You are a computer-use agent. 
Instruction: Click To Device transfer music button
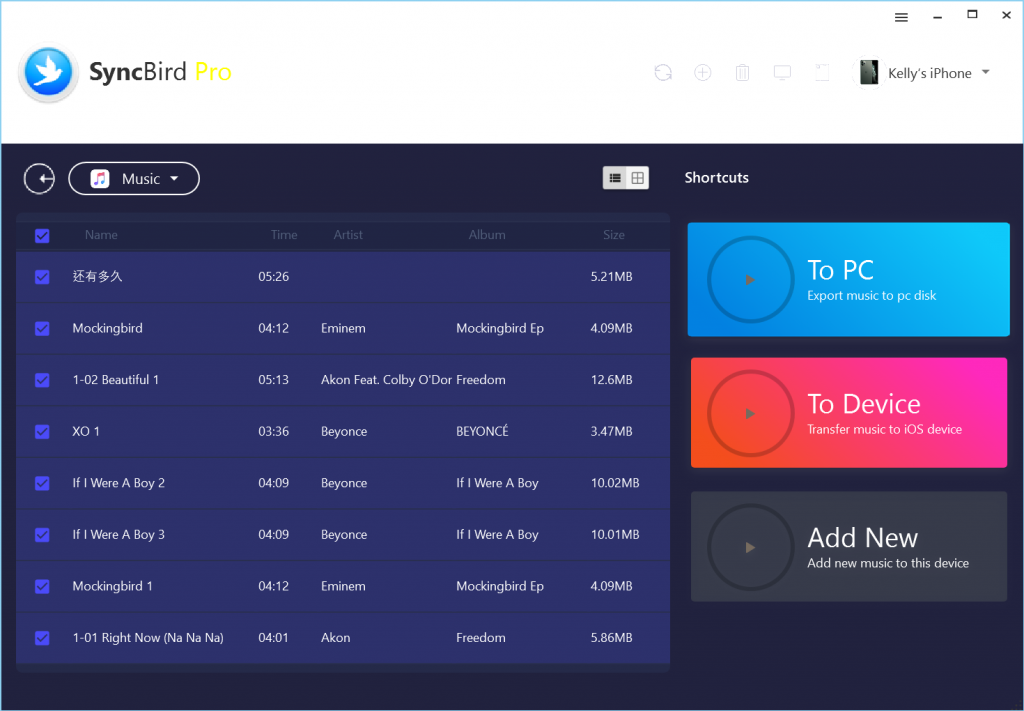point(848,413)
